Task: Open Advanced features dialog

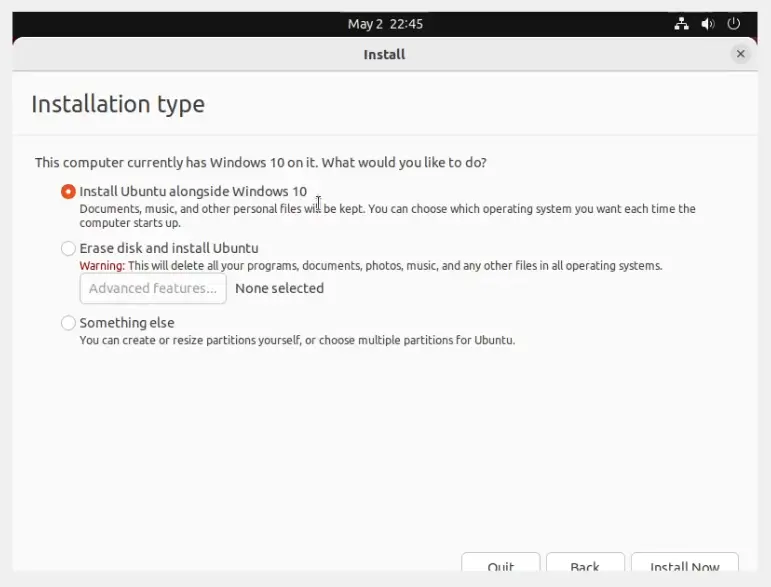Action: pos(153,289)
